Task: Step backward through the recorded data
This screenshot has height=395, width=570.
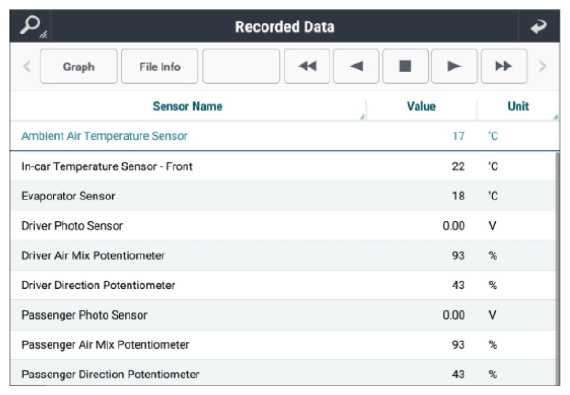Action: (x=356, y=66)
